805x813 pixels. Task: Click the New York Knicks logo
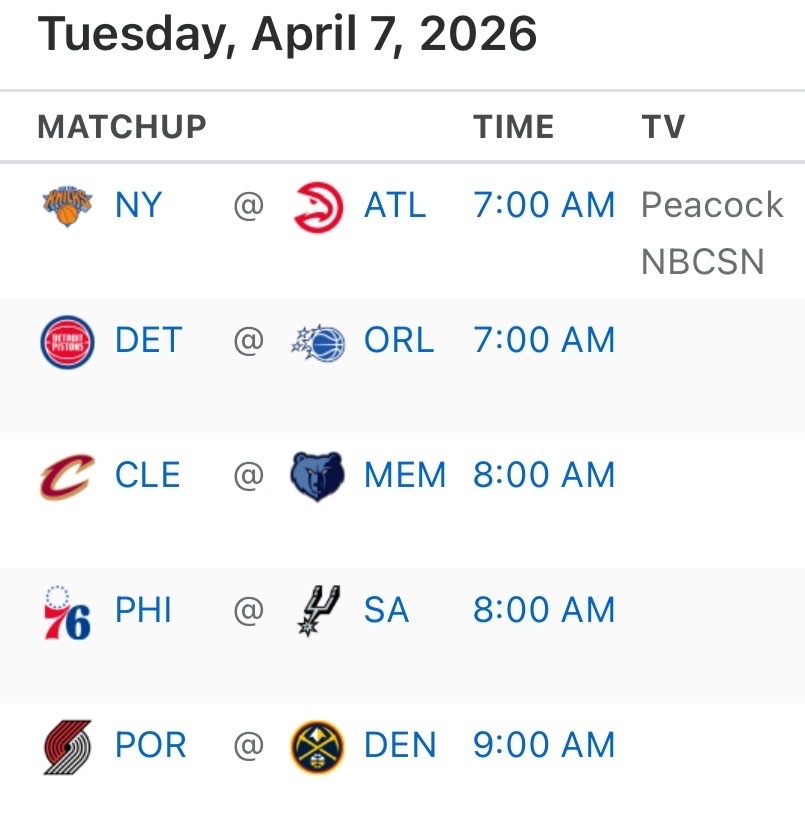(x=67, y=206)
